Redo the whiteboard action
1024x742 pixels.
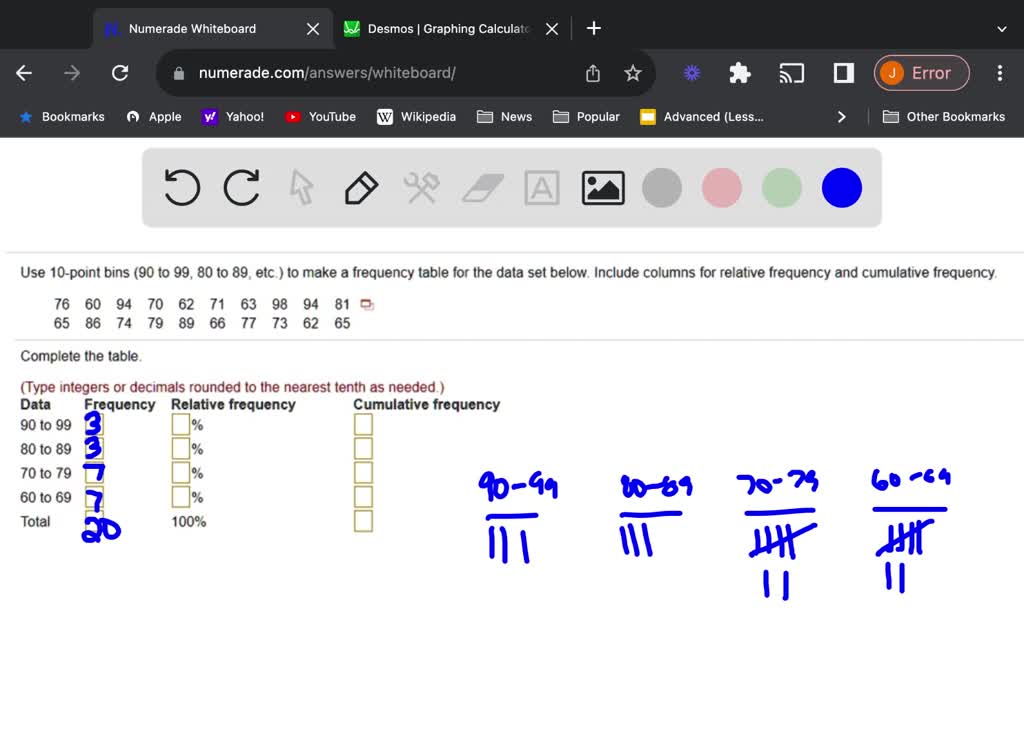click(241, 187)
